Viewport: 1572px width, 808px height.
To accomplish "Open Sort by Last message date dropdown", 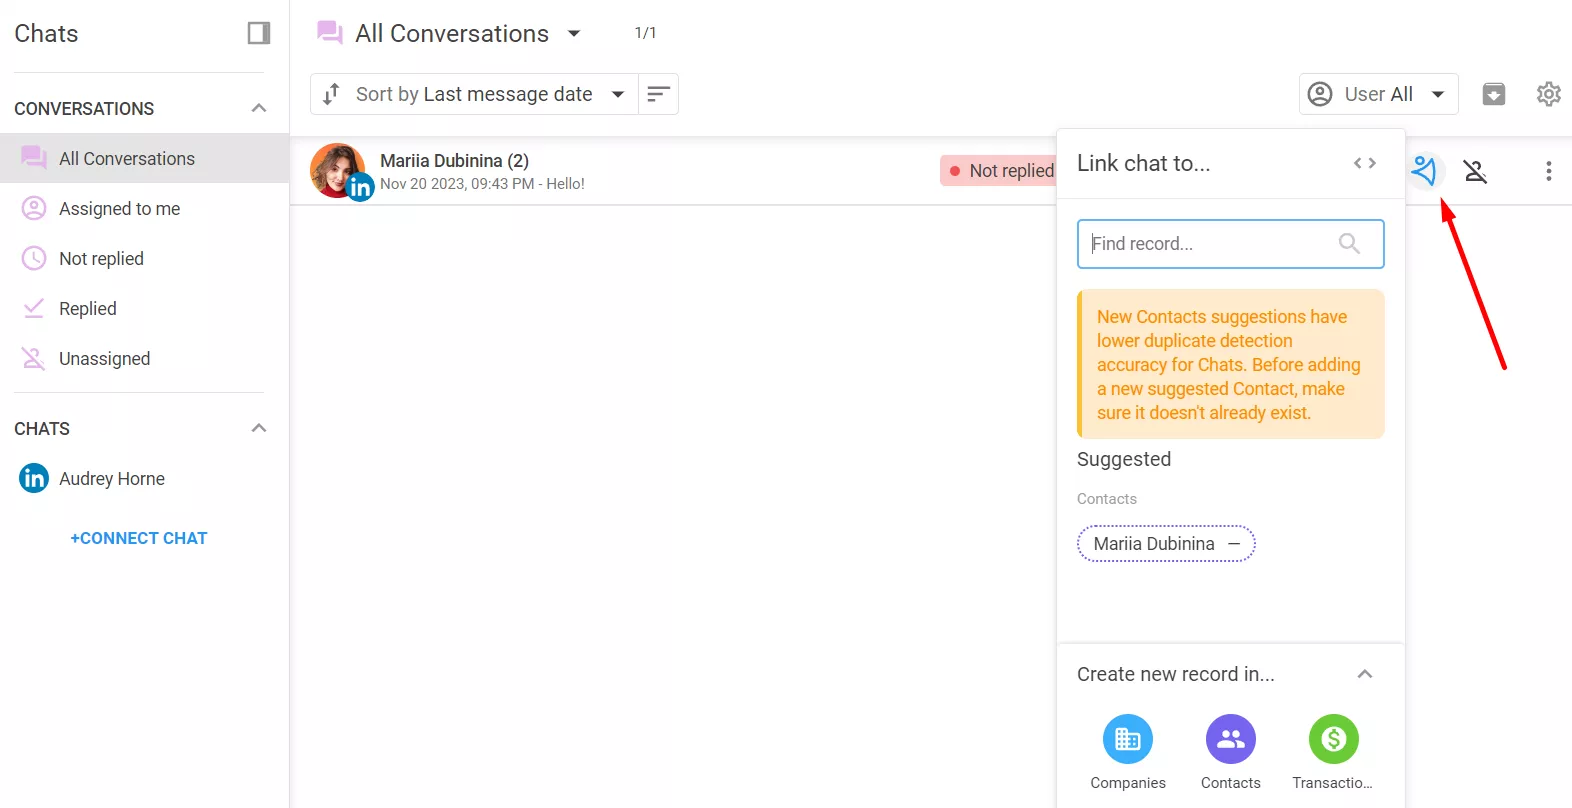I will coord(474,94).
